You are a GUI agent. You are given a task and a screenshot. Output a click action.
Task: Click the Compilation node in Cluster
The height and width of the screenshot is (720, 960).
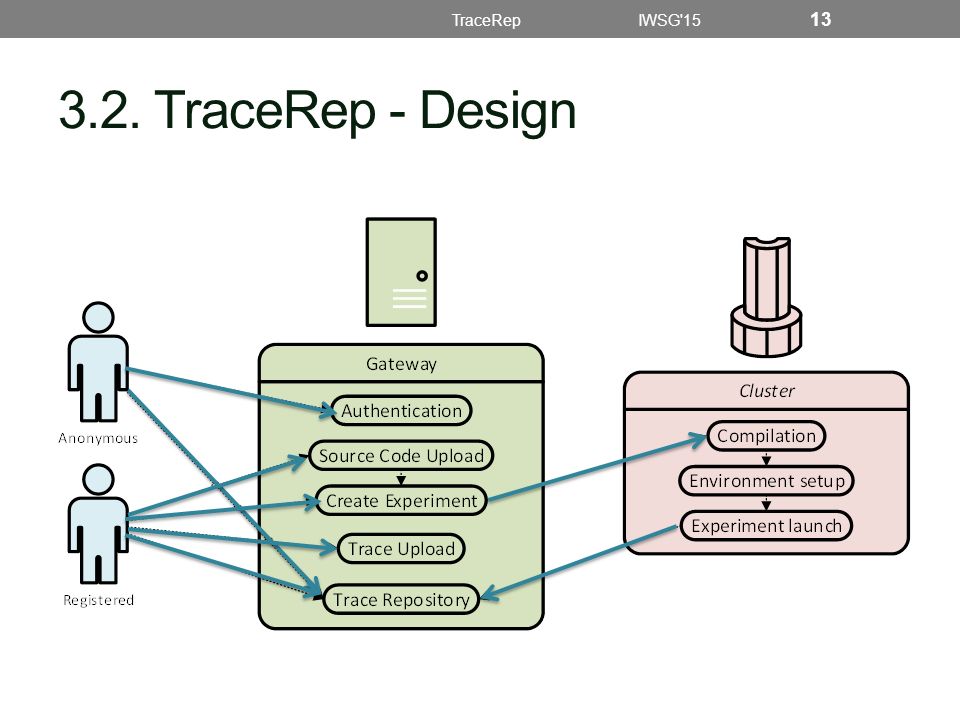[x=767, y=436]
